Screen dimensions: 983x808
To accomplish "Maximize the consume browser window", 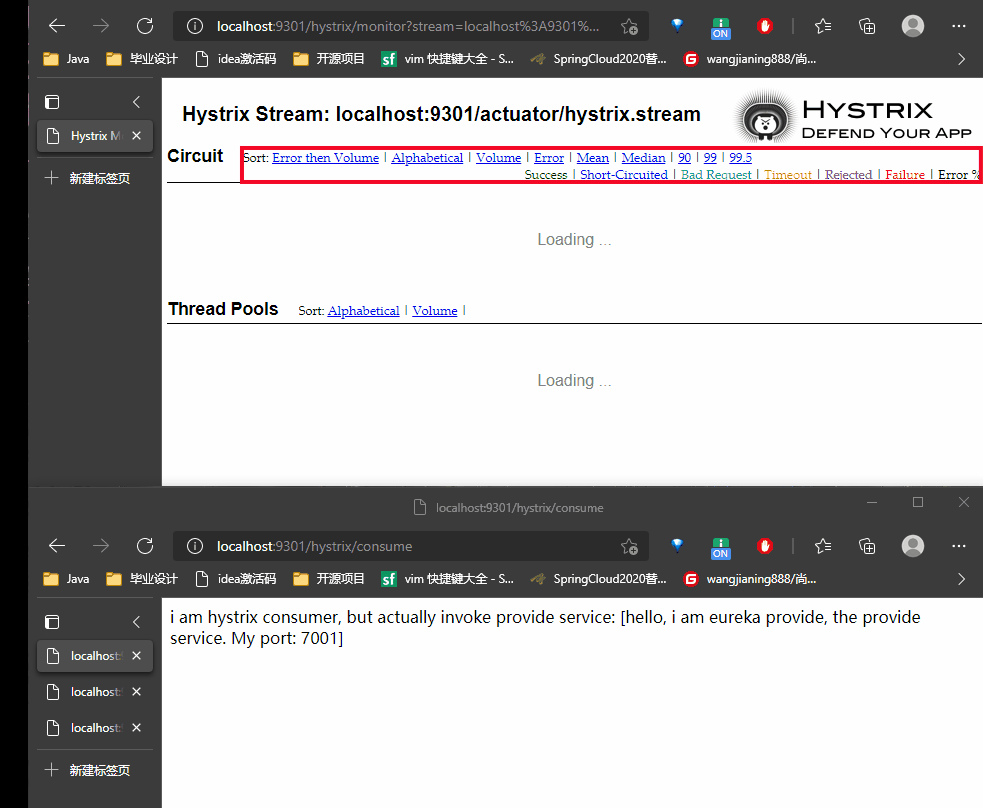I will (918, 502).
